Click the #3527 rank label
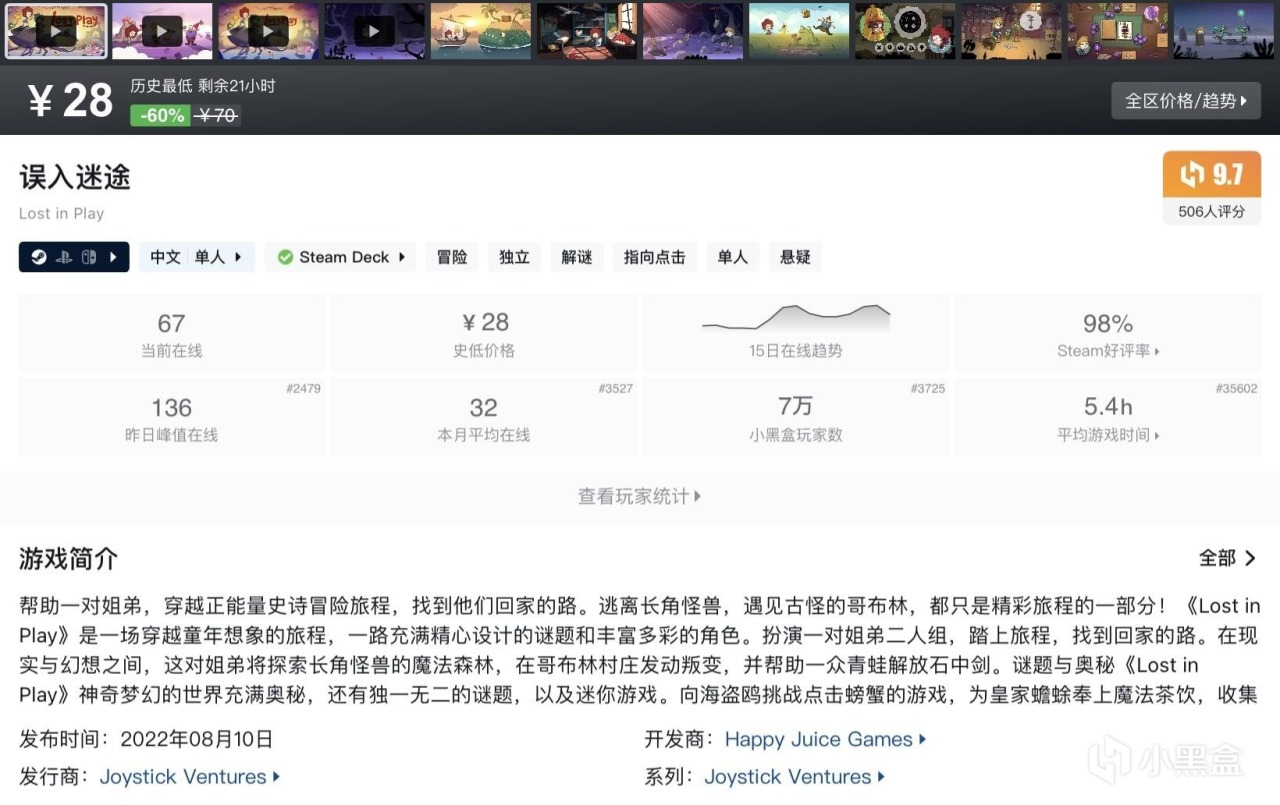The image size is (1280, 805). click(x=615, y=389)
